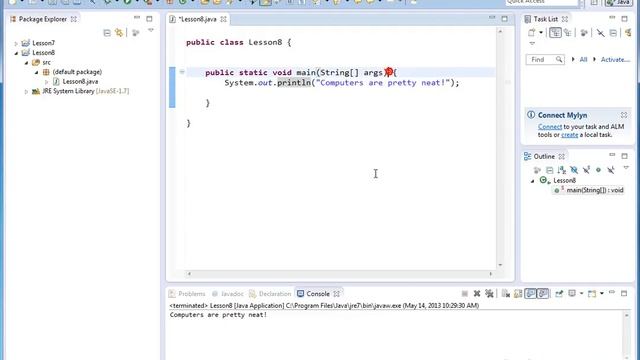
Task: Maximize the editor area
Action: (x=505, y=18)
